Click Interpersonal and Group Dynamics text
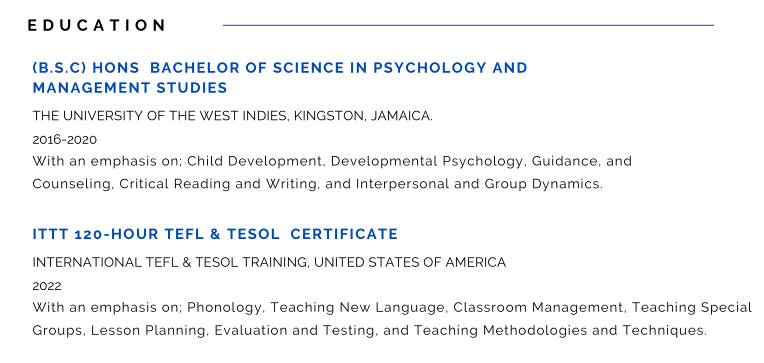 (478, 184)
